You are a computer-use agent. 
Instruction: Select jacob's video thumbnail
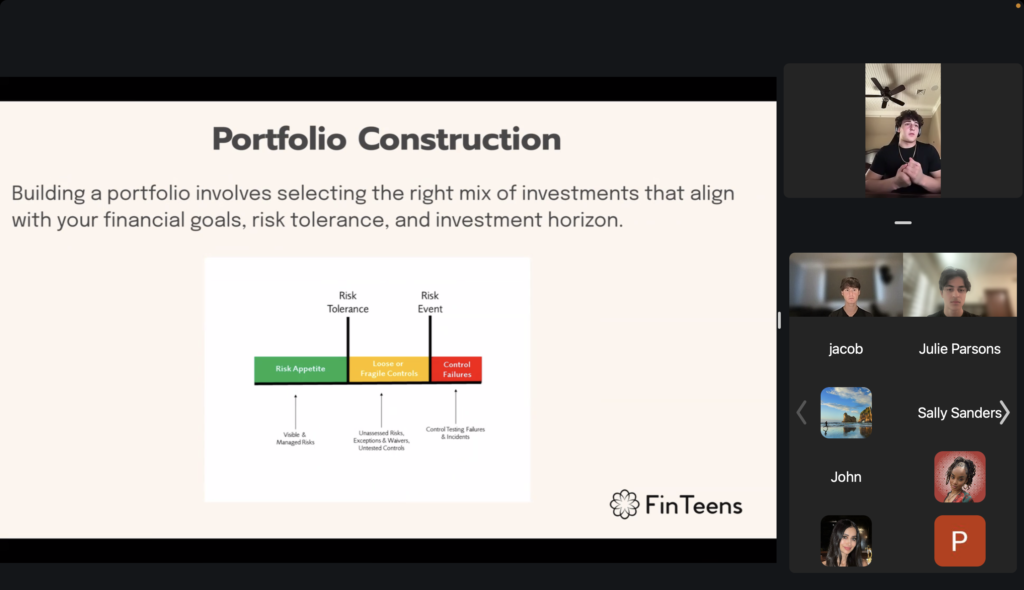(x=846, y=285)
